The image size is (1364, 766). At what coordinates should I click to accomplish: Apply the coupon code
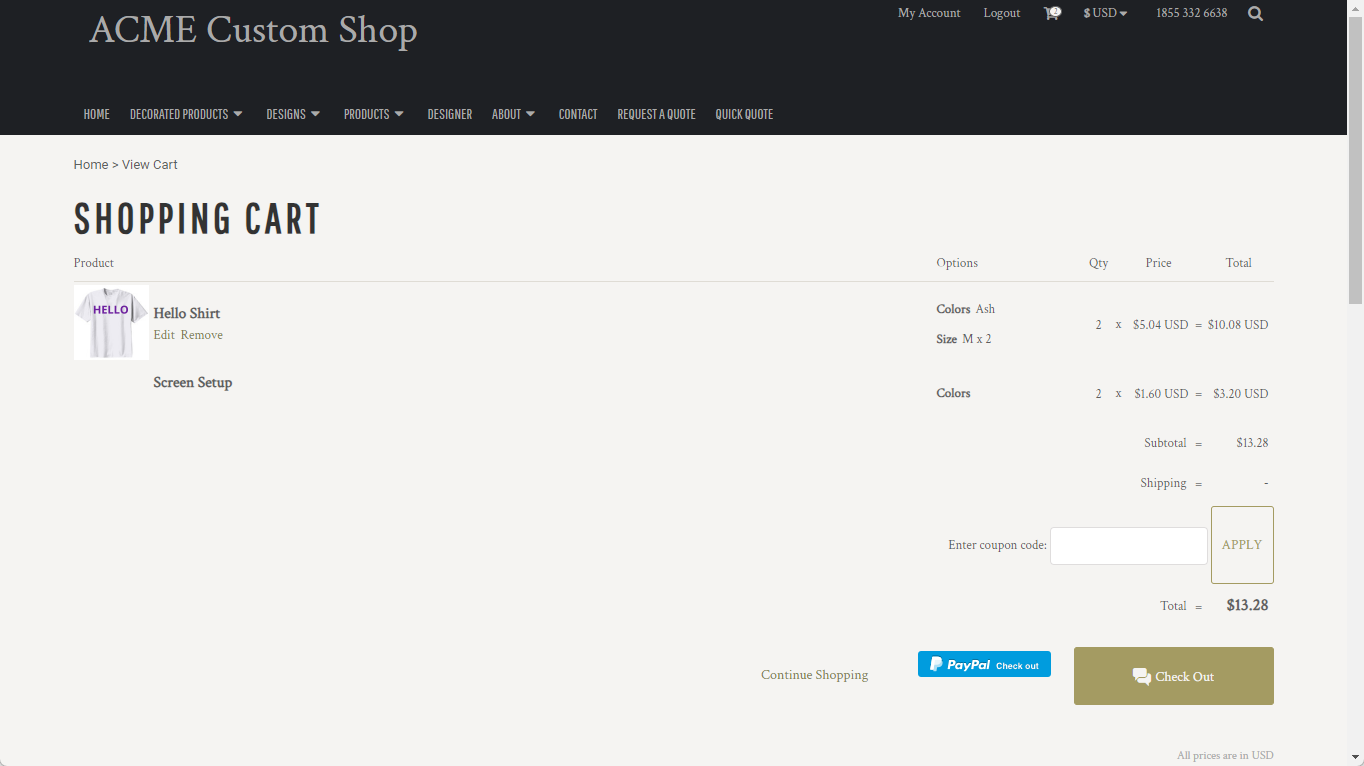point(1241,544)
